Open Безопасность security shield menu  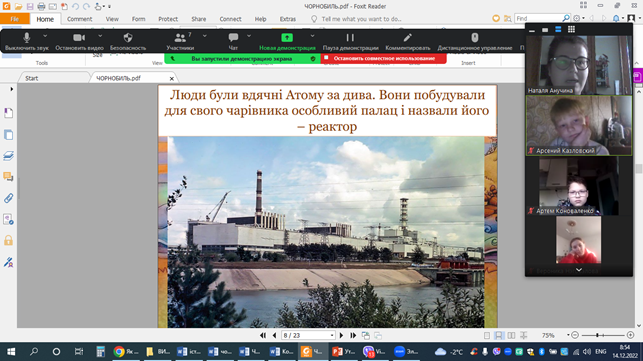[128, 41]
